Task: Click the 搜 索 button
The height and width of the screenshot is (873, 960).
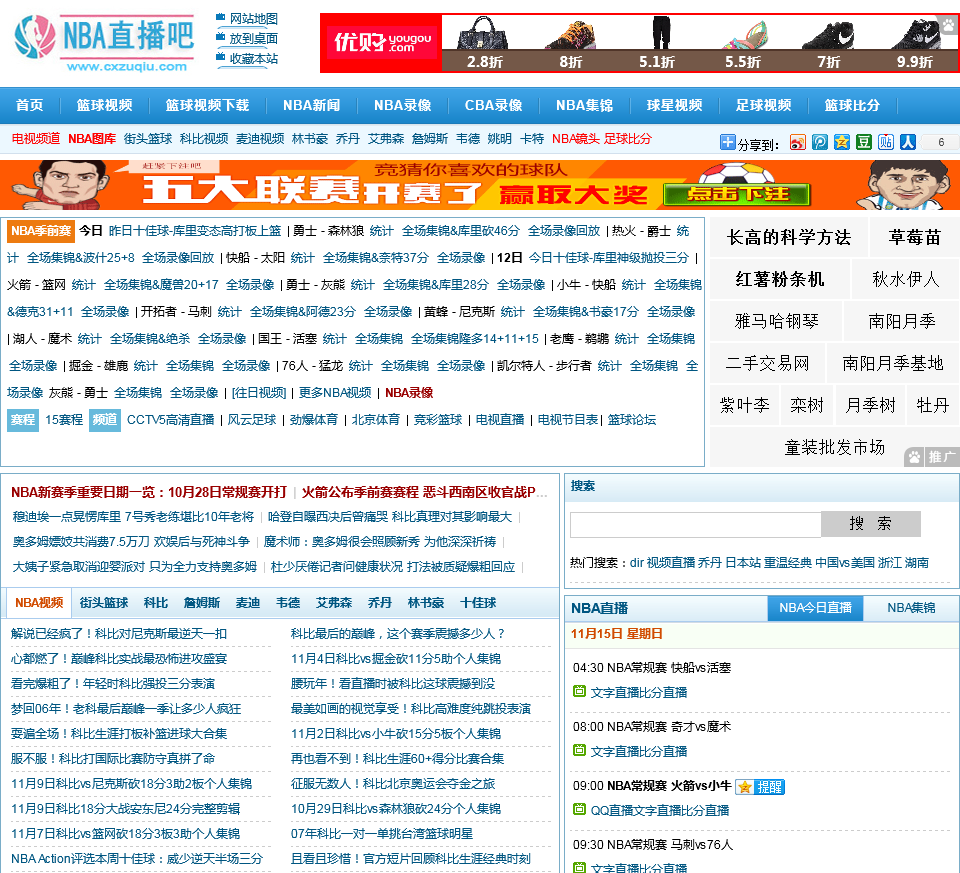Action: (x=871, y=524)
